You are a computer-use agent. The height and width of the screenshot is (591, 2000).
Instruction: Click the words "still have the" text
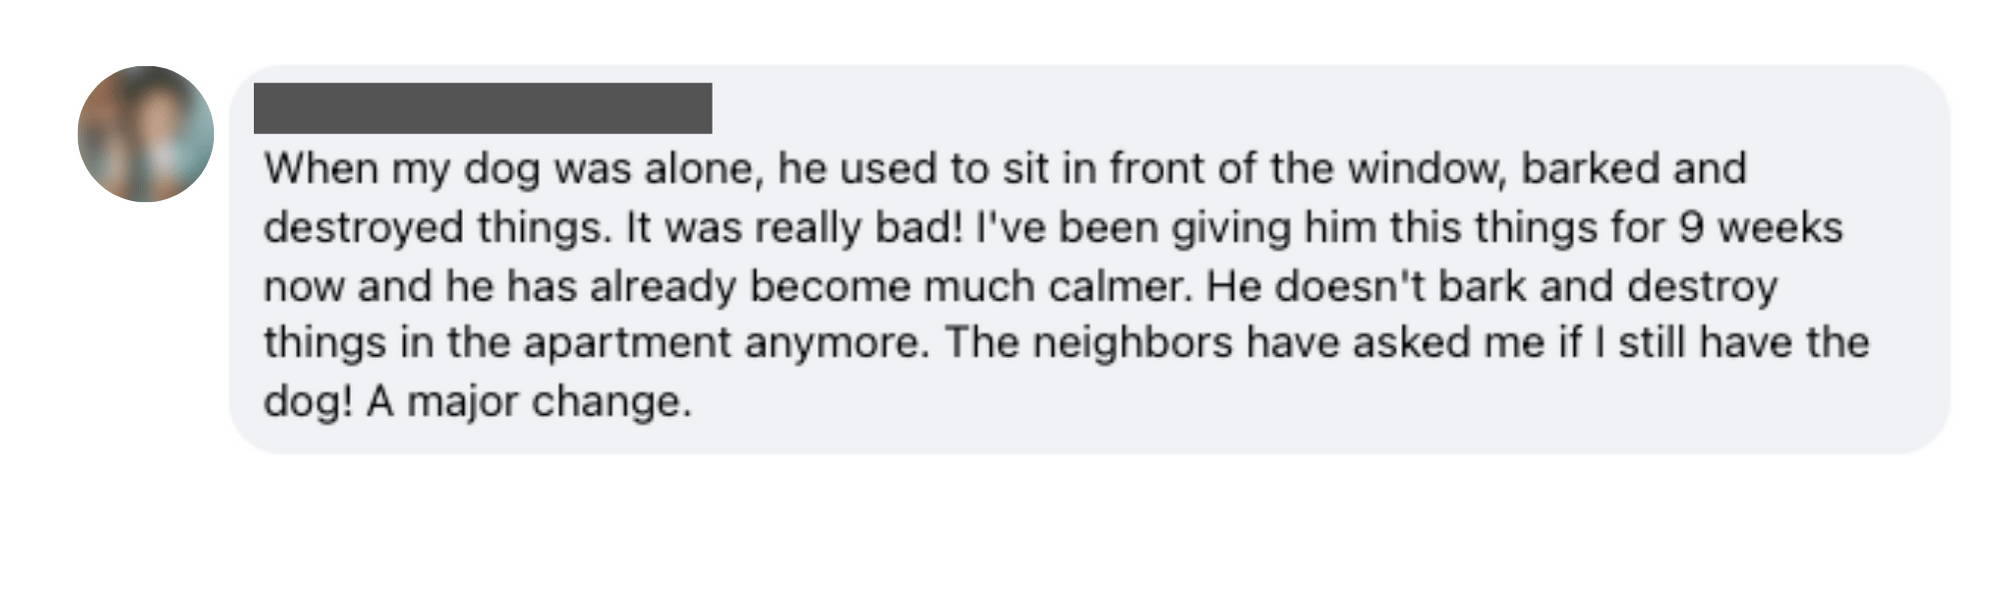(x=1744, y=343)
